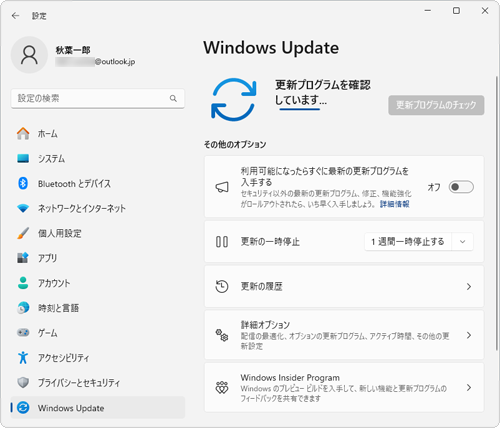Click 更新プログラムのチェック button

[436, 105]
